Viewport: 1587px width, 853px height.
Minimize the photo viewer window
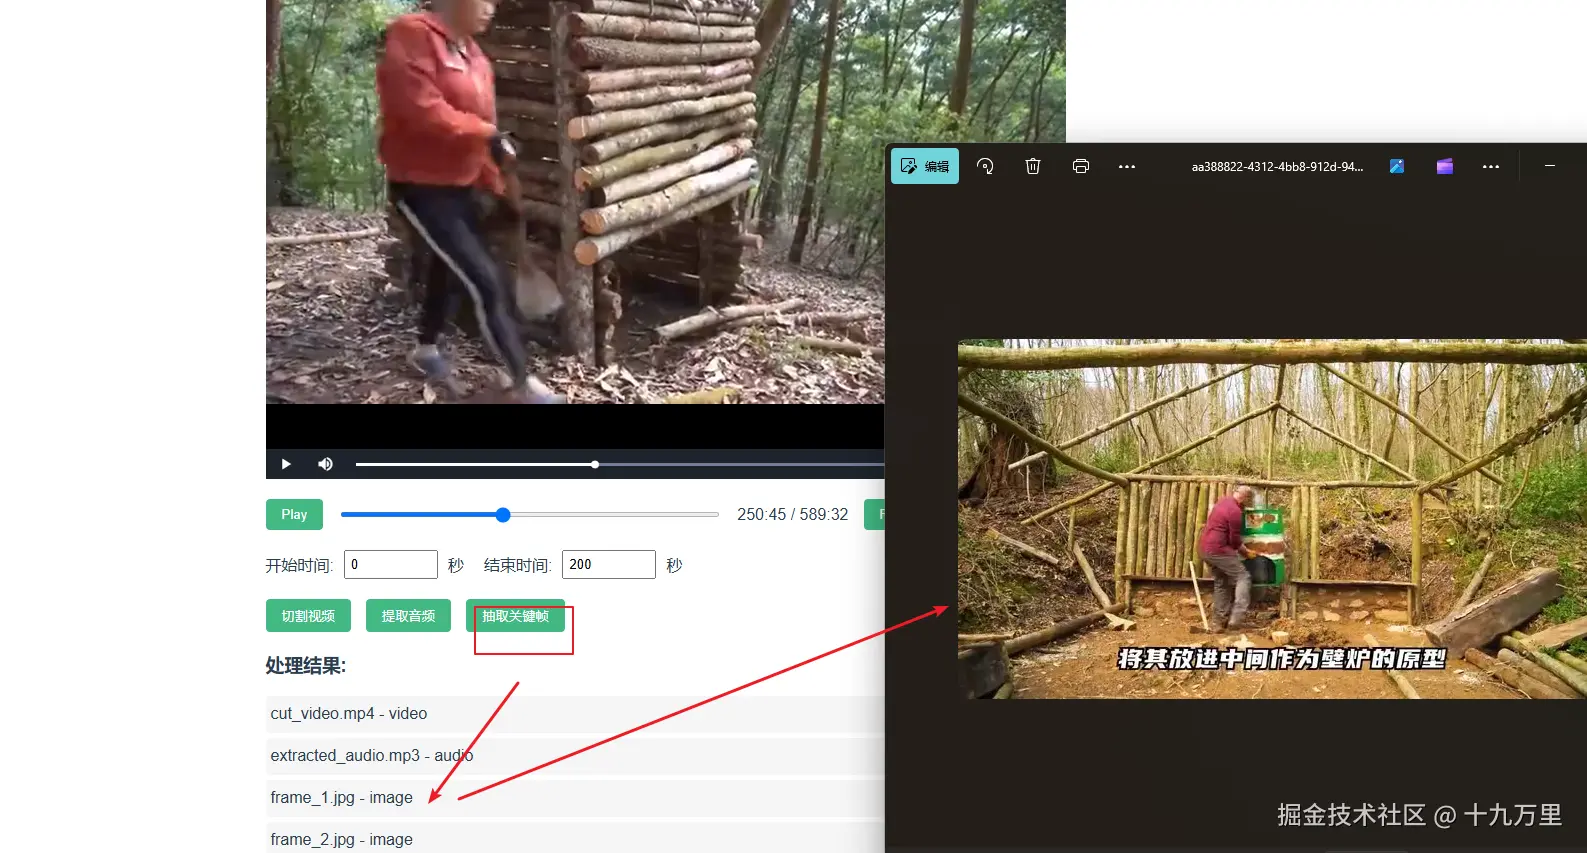point(1550,166)
